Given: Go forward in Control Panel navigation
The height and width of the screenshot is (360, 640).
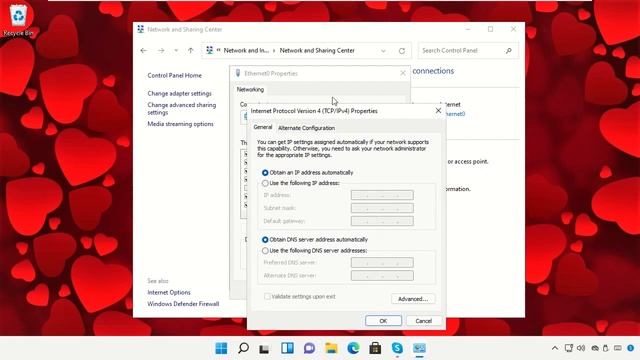Looking at the screenshot, I should click(161, 51).
